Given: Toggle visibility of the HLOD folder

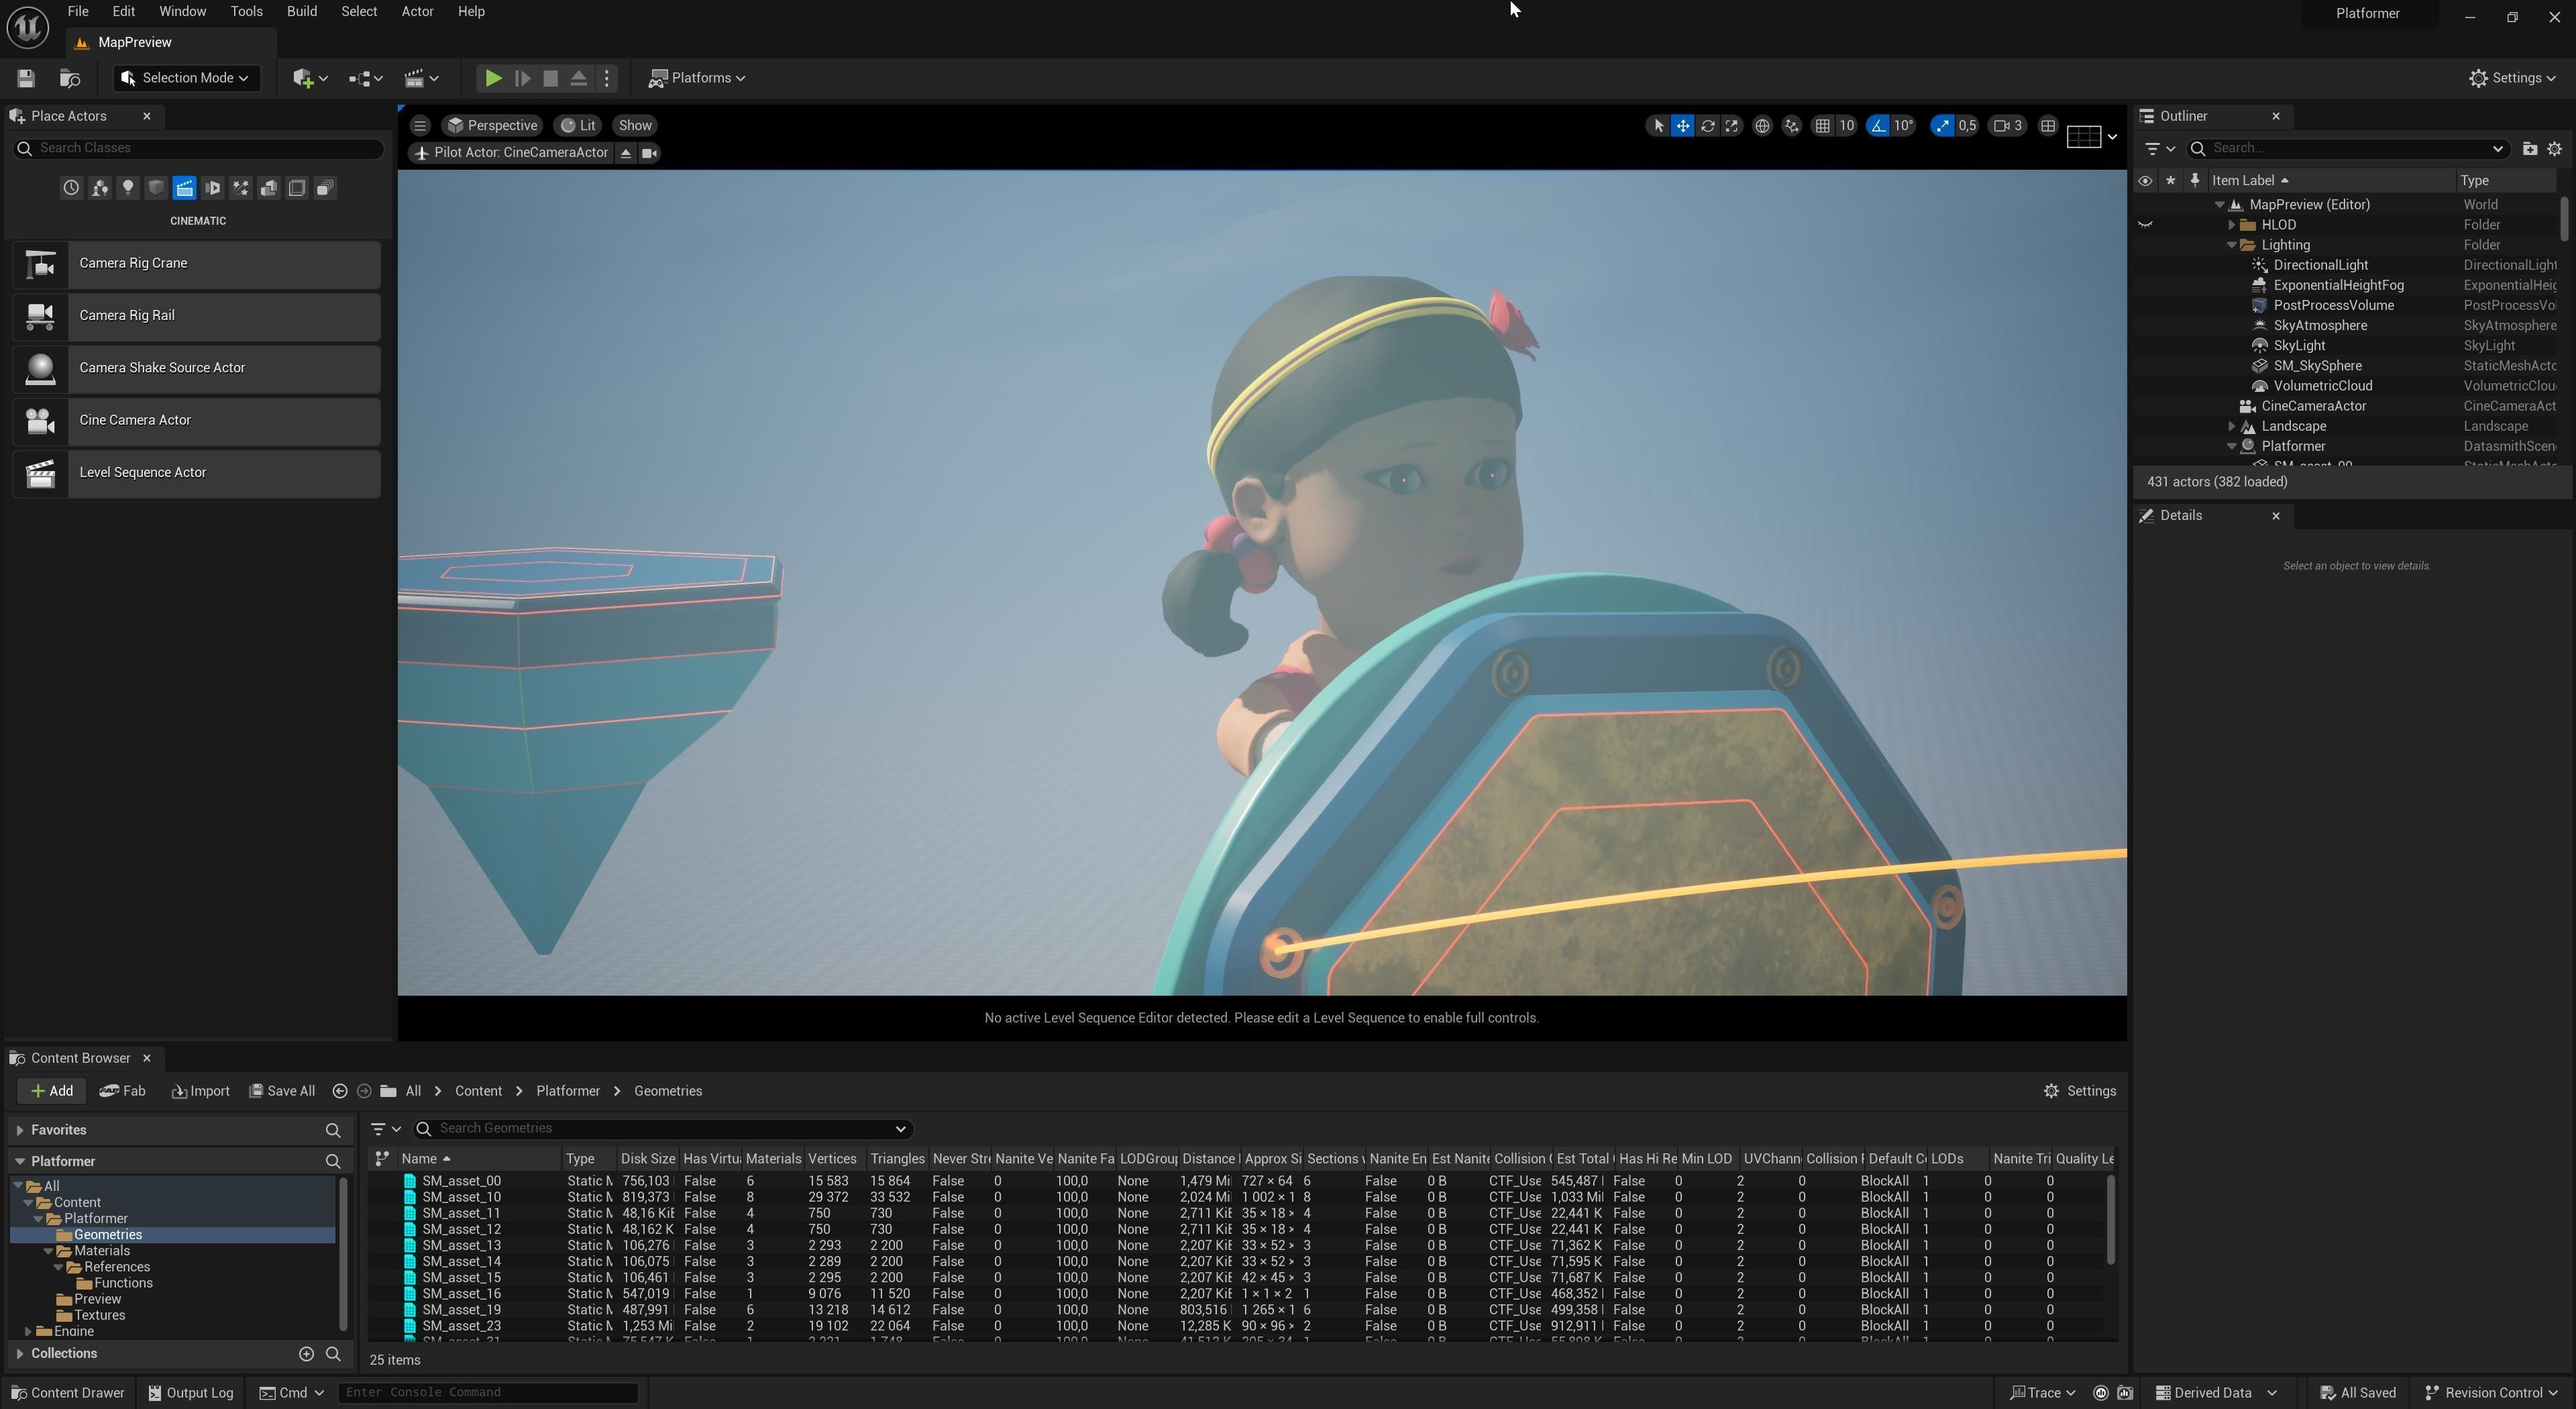Looking at the screenshot, I should pos(2144,225).
